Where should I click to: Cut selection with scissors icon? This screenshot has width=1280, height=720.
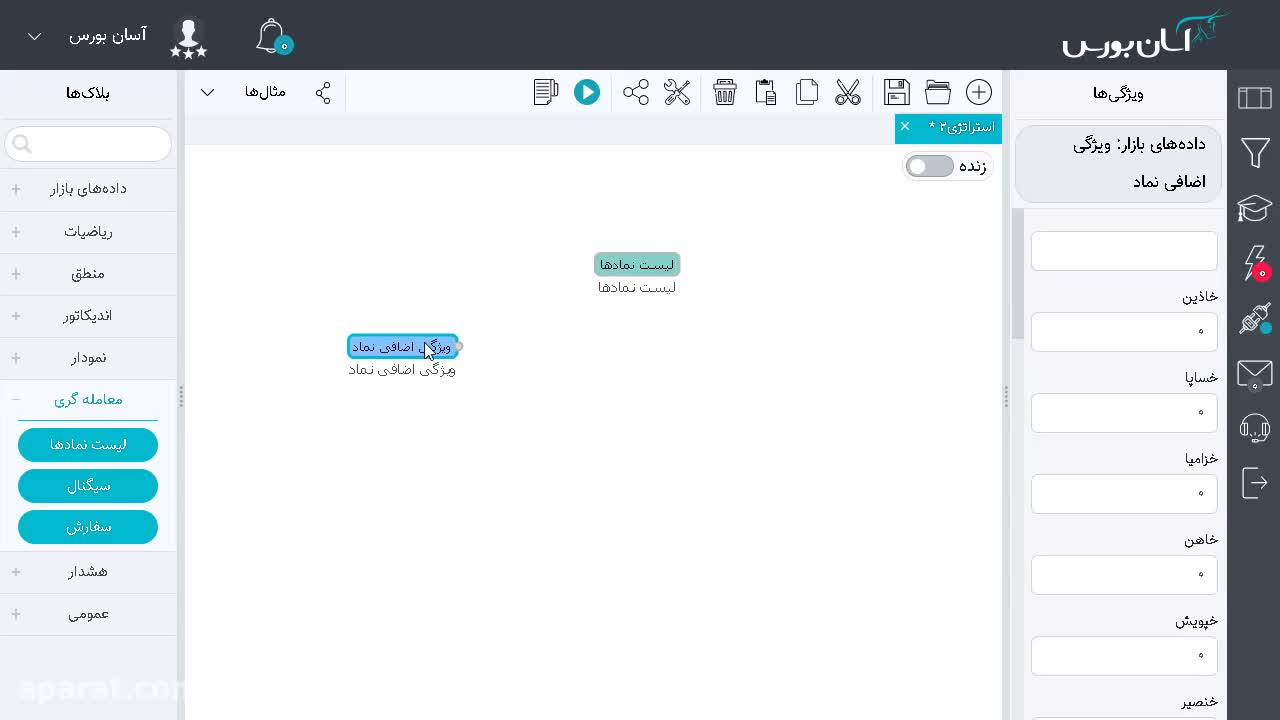click(848, 92)
